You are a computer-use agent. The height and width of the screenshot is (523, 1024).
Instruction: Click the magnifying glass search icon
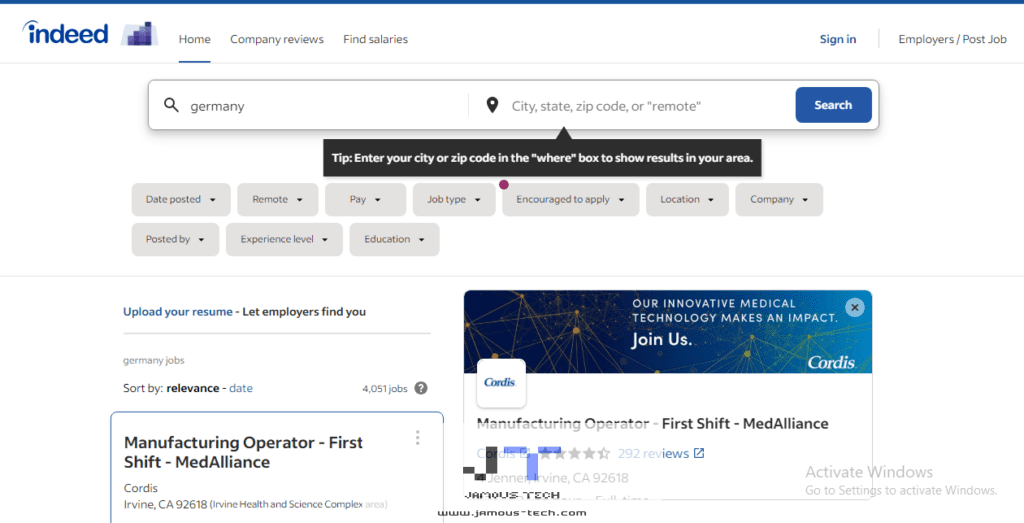171,105
